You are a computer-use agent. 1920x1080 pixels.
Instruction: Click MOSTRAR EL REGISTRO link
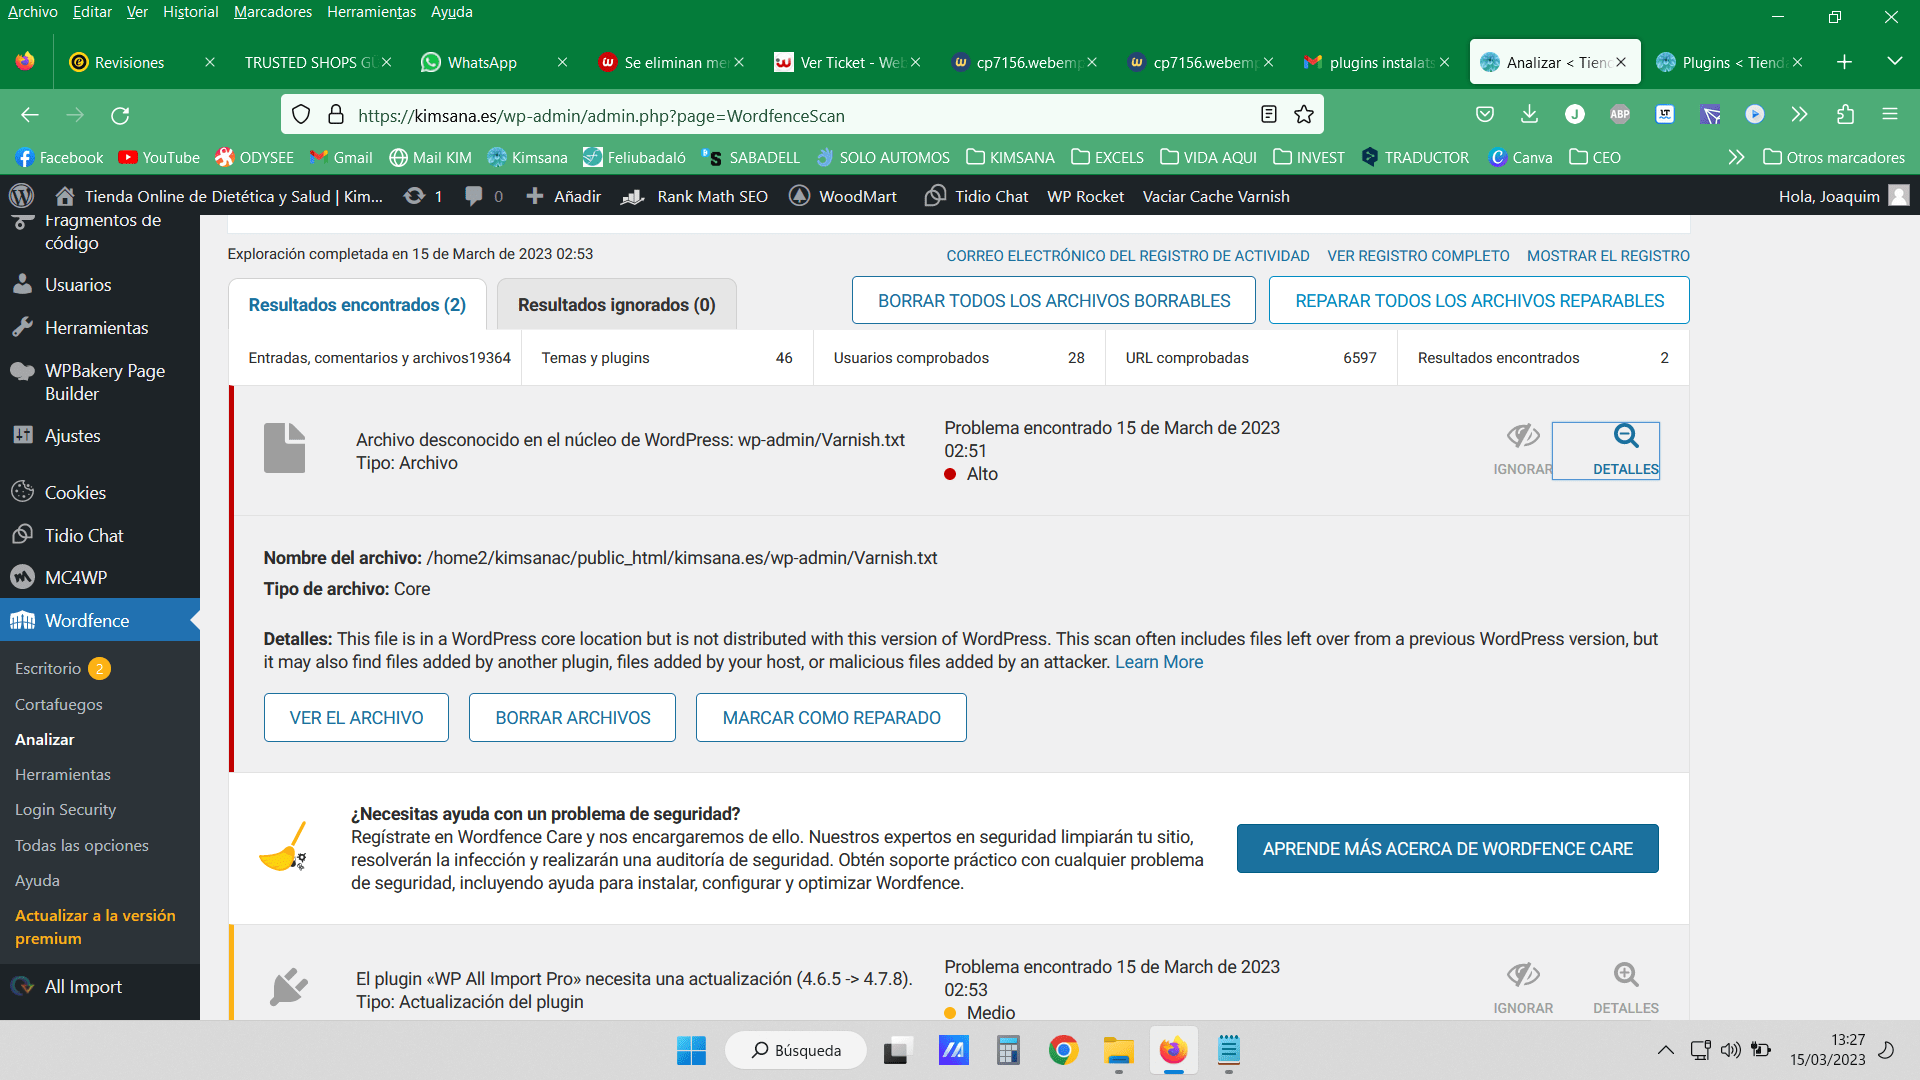(1608, 256)
